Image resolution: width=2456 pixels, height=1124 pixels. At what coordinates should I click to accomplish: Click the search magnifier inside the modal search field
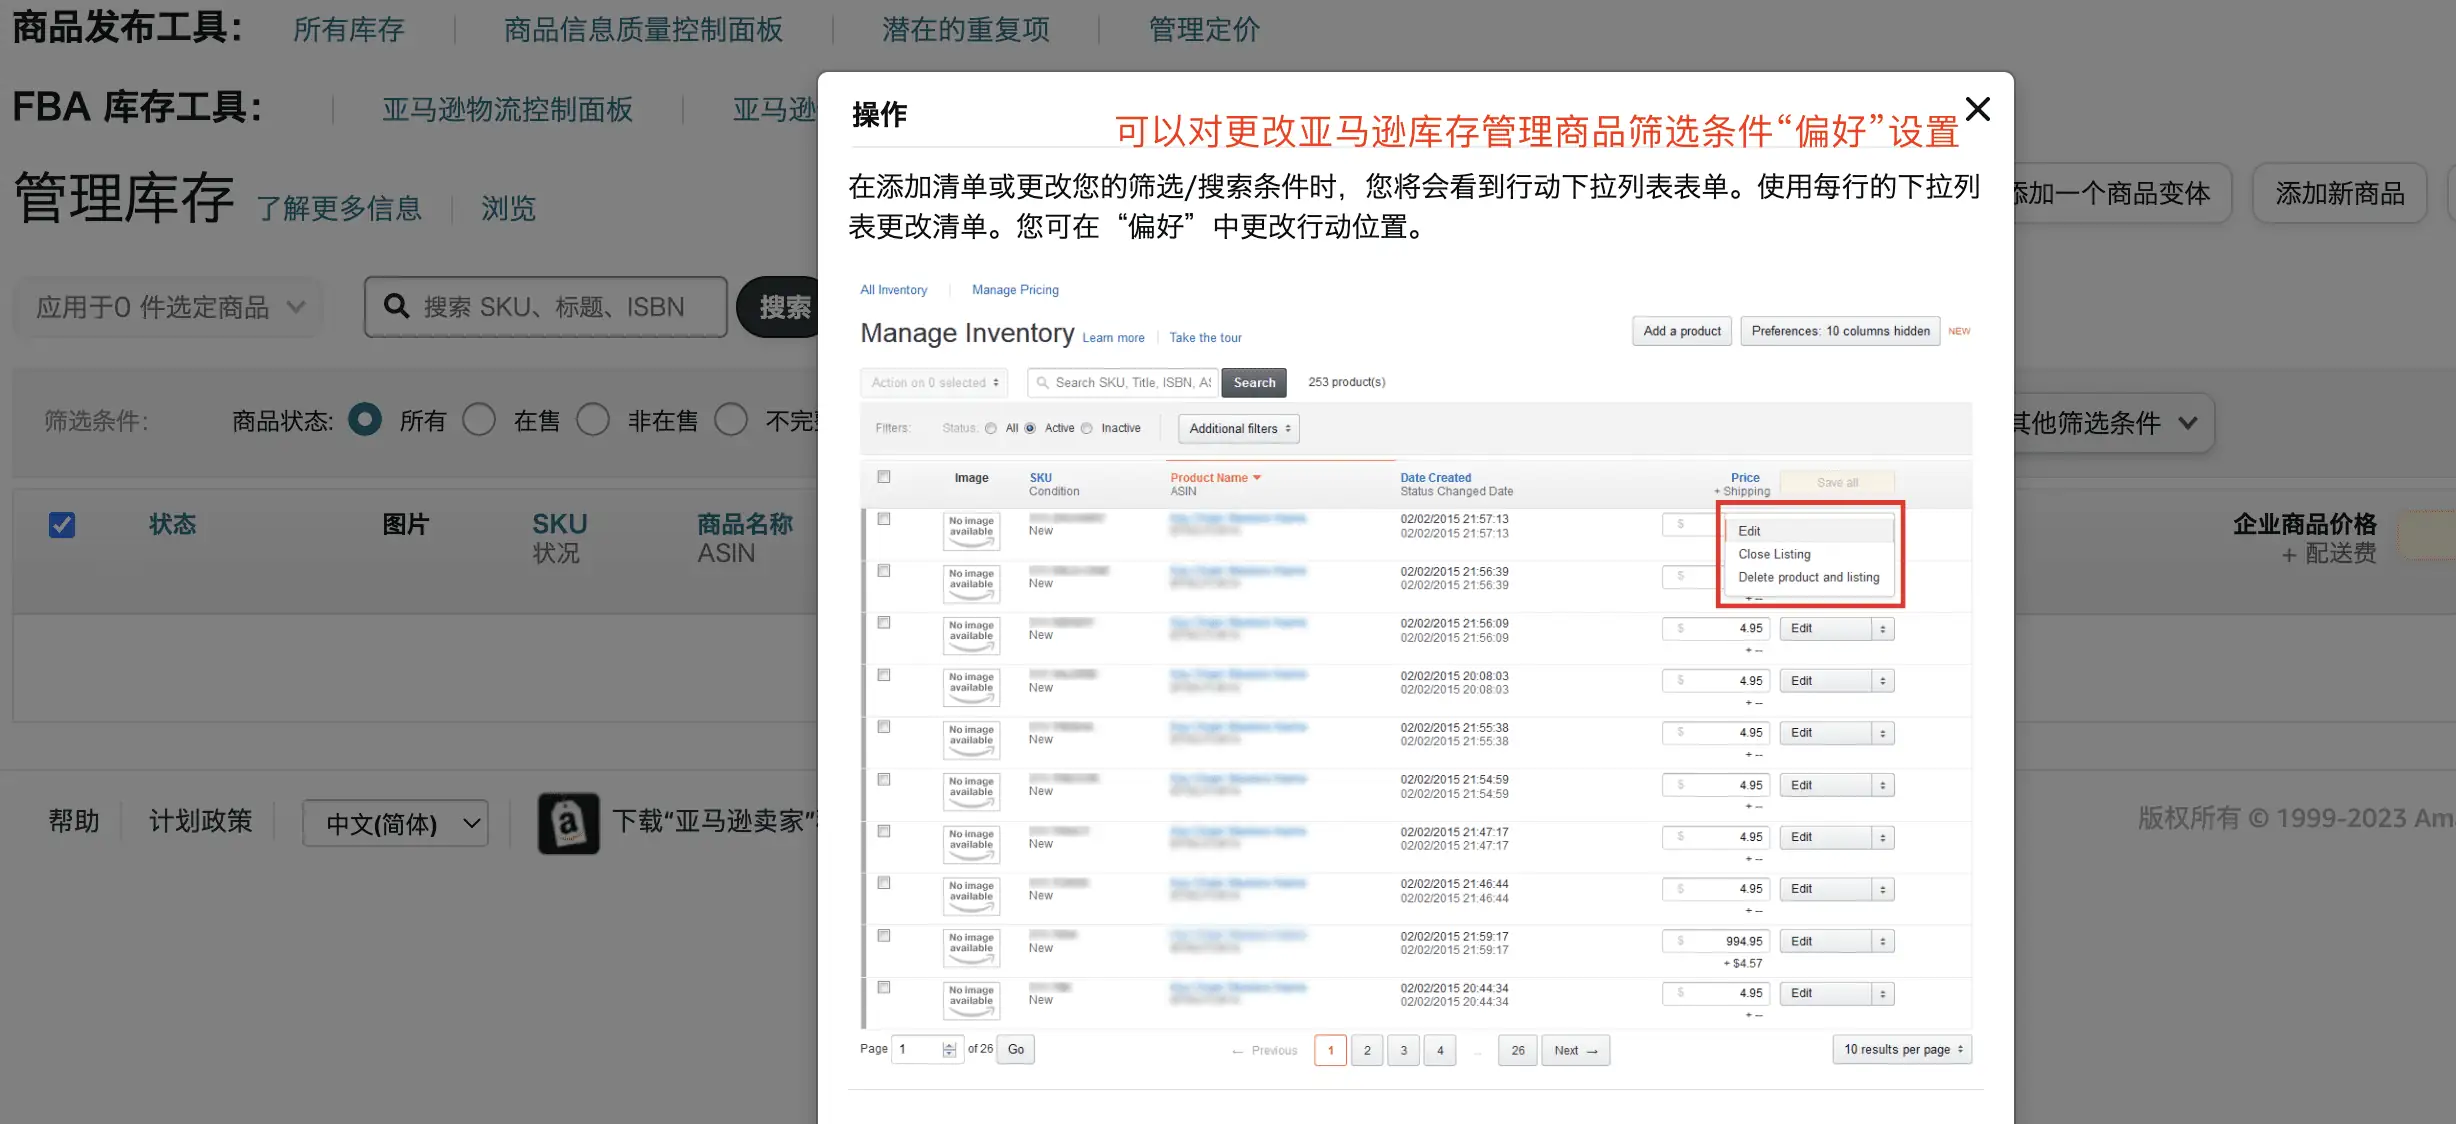[x=1042, y=382]
